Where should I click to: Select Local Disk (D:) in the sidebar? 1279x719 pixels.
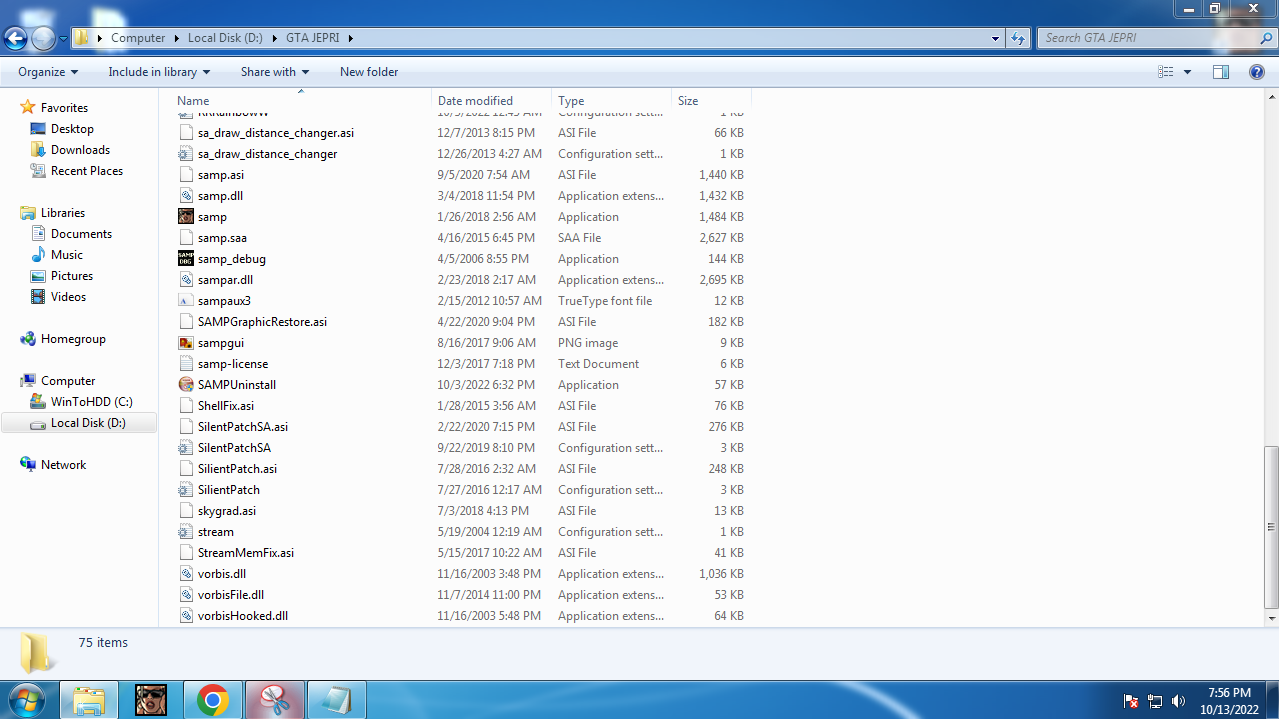click(x=79, y=423)
